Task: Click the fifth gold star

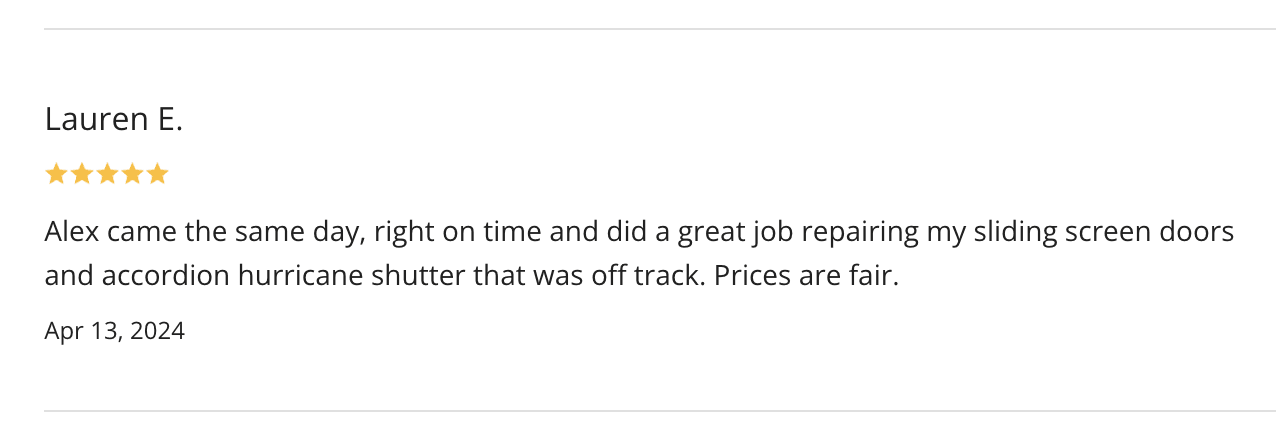Action: coord(157,175)
